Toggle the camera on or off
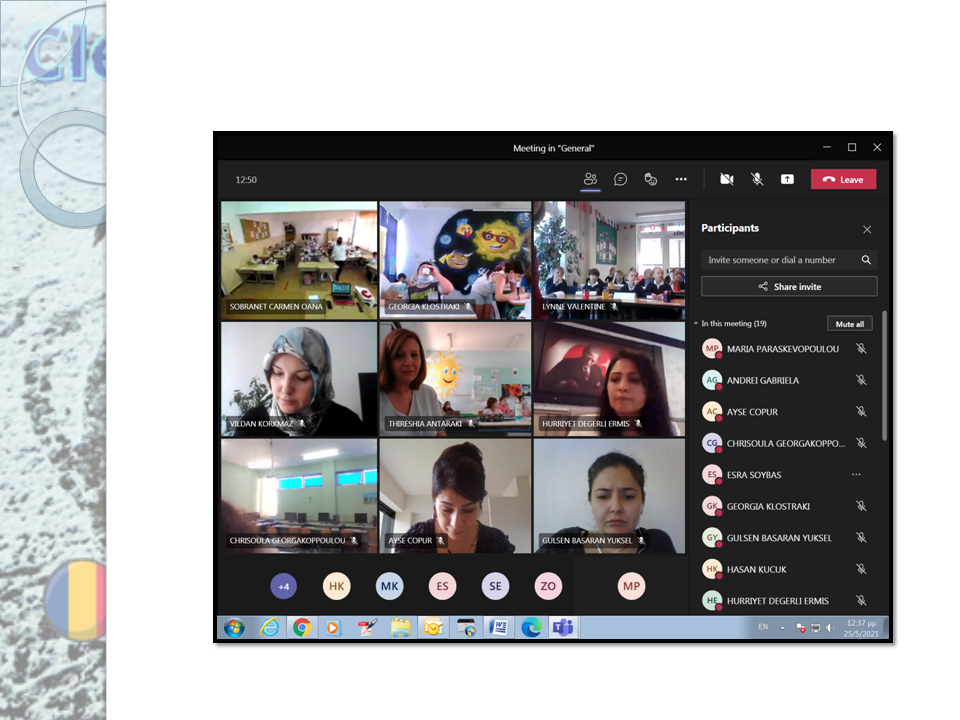Screen dimensions: 960x720 click(x=727, y=179)
